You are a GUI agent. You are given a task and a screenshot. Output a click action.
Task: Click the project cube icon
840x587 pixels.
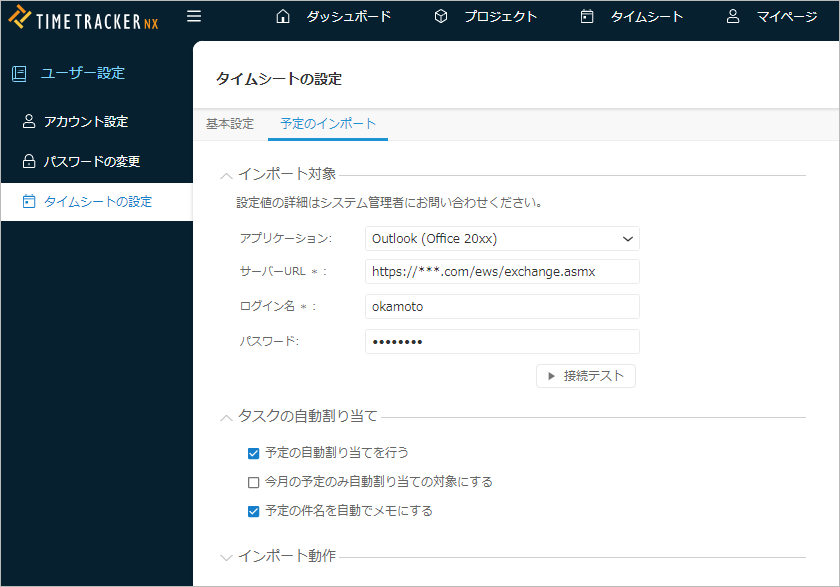click(441, 17)
